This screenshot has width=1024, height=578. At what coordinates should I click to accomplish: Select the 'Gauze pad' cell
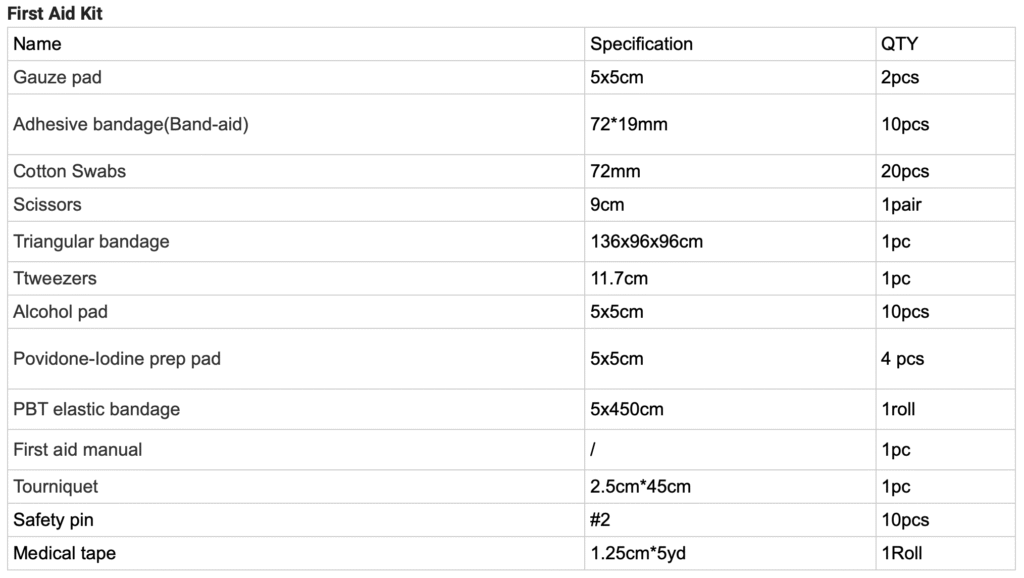pos(57,77)
